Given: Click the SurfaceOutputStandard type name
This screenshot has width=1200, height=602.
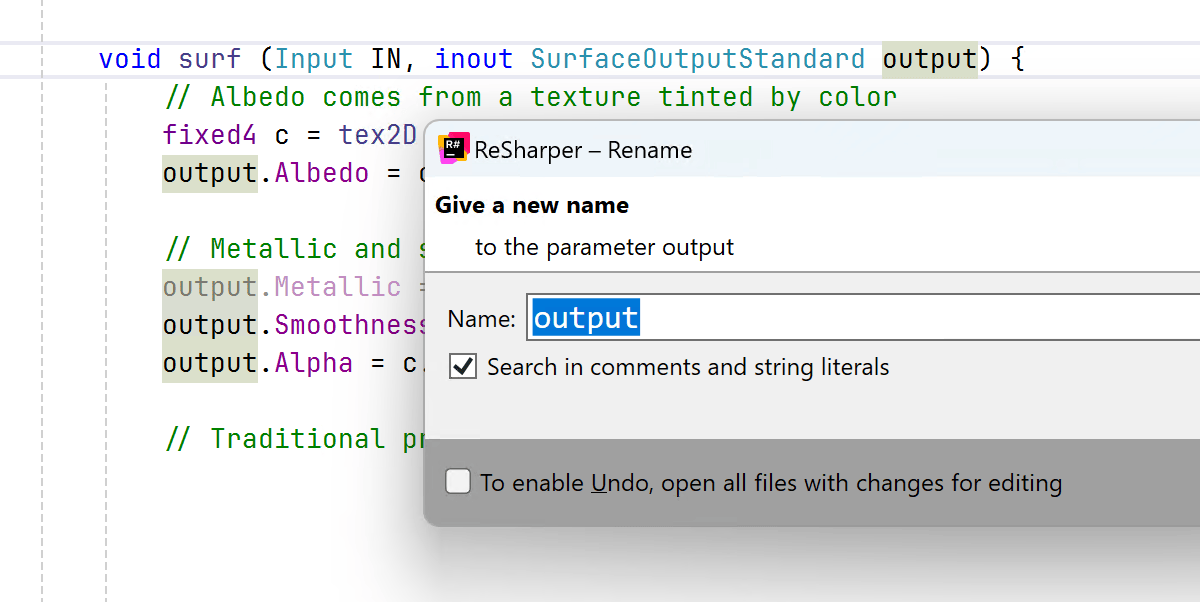Looking at the screenshot, I should pos(697,59).
